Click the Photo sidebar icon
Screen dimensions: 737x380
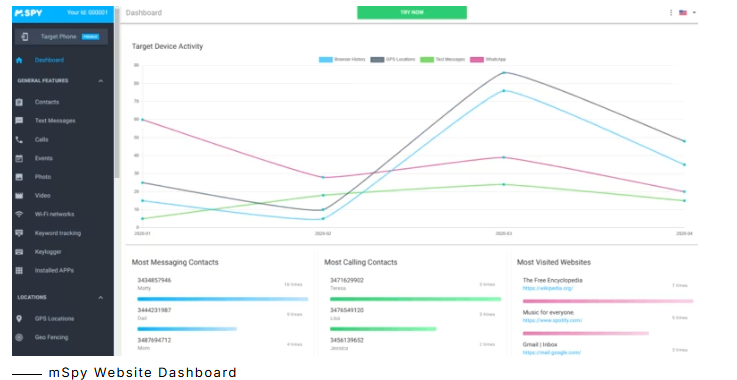coord(19,177)
